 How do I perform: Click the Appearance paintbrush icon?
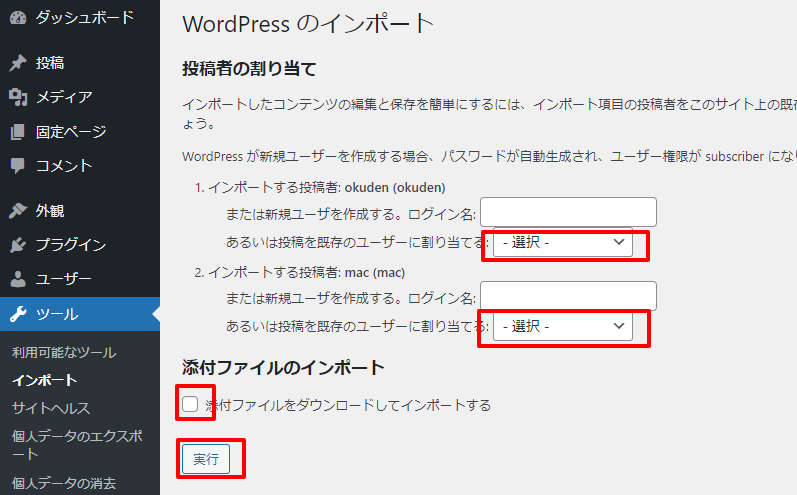pos(18,211)
